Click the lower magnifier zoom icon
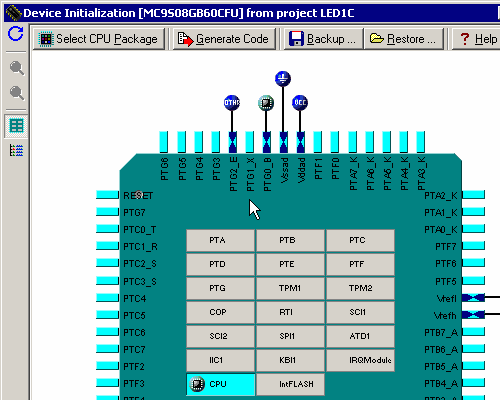 (16, 93)
